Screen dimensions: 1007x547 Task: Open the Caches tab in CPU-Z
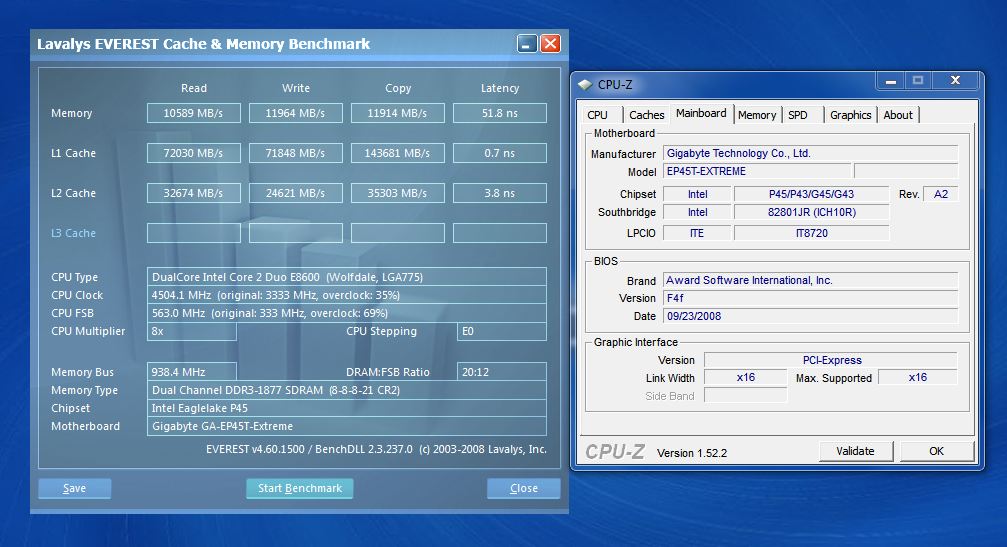click(x=646, y=115)
